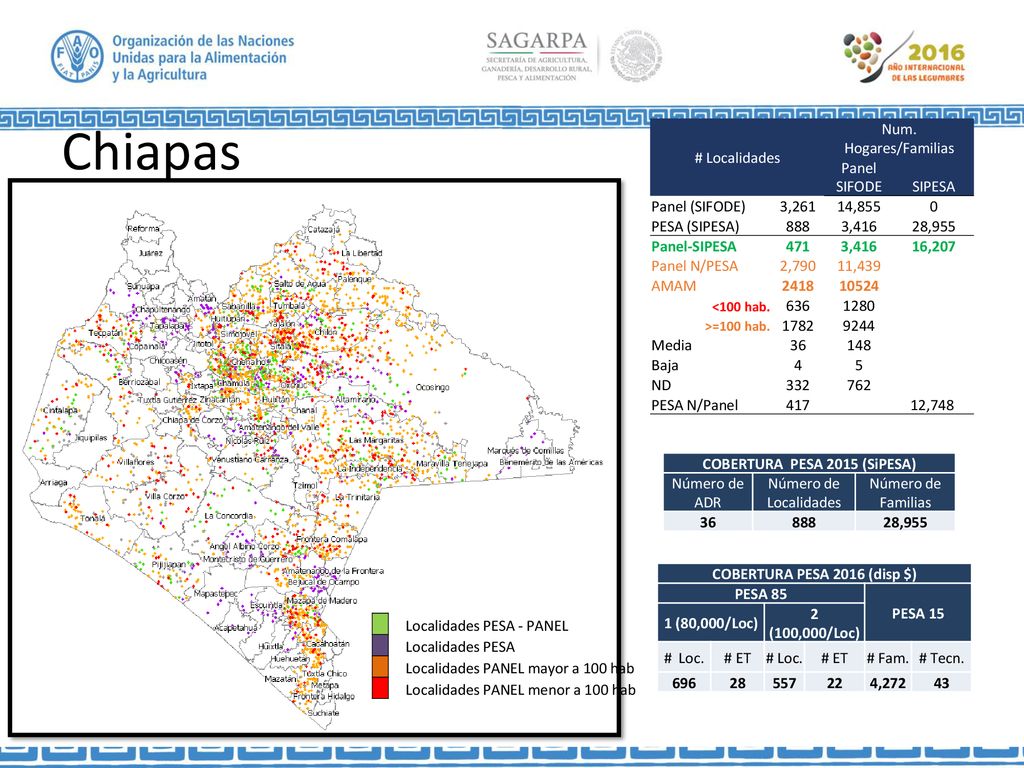Click the "2 (100,000/Loc)" header cell

(x=814, y=623)
